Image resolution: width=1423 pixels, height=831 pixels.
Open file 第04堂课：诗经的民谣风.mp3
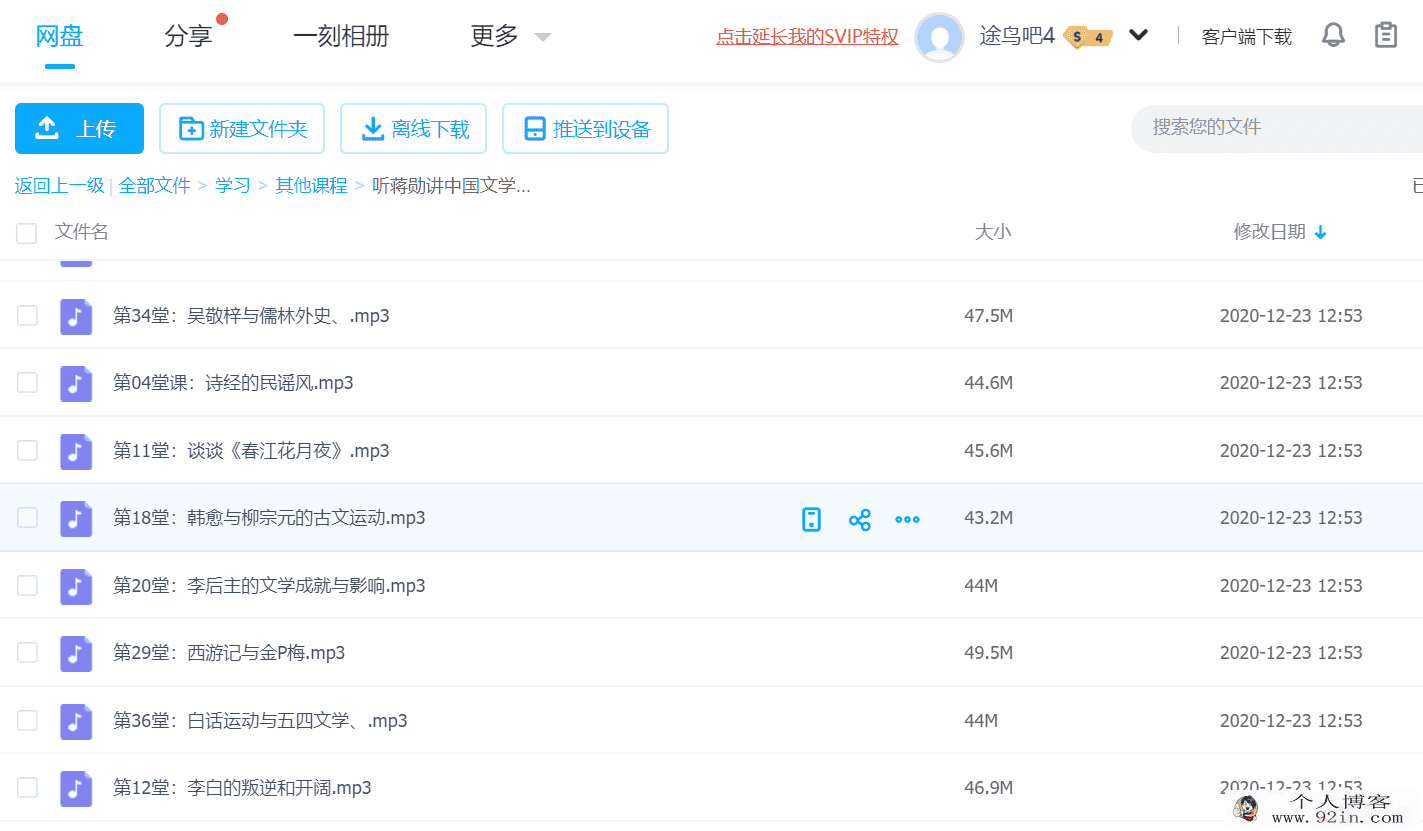pos(233,383)
